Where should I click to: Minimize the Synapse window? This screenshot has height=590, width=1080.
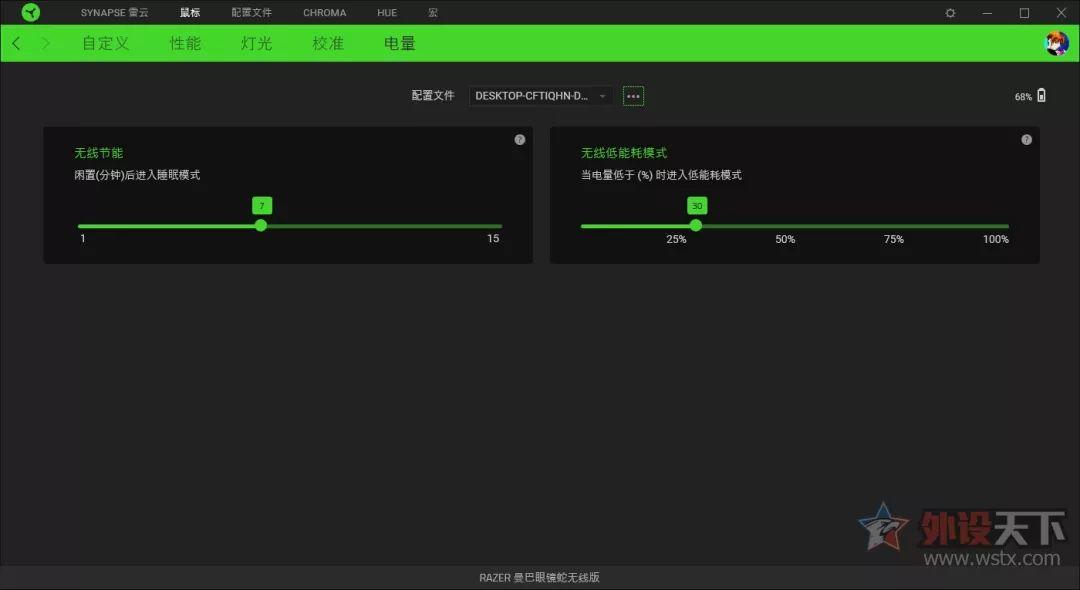[x=987, y=12]
